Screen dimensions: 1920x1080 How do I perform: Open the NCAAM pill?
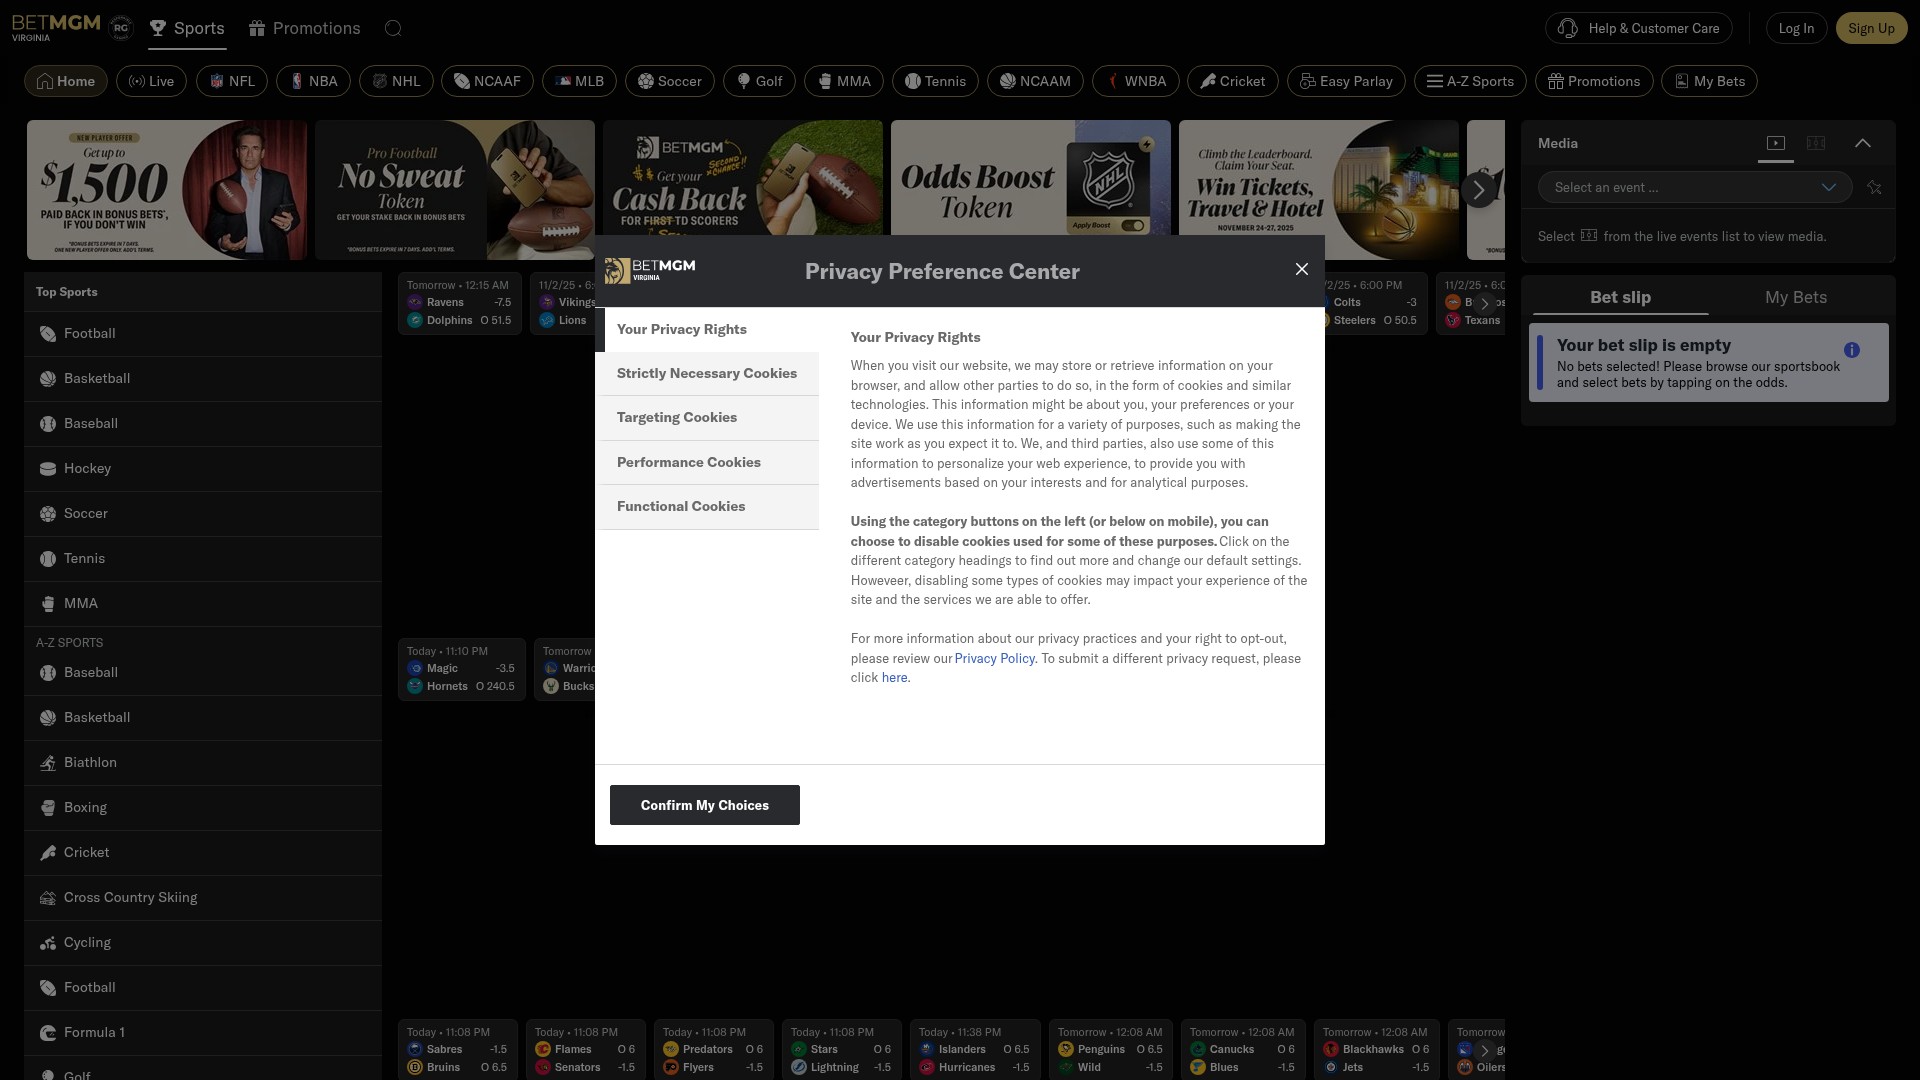click(1035, 81)
